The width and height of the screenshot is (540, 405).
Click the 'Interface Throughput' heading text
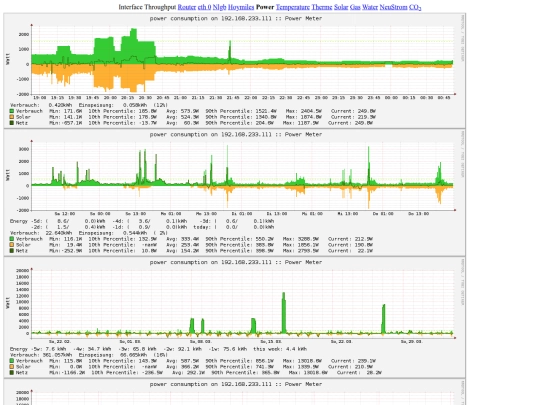(147, 7)
